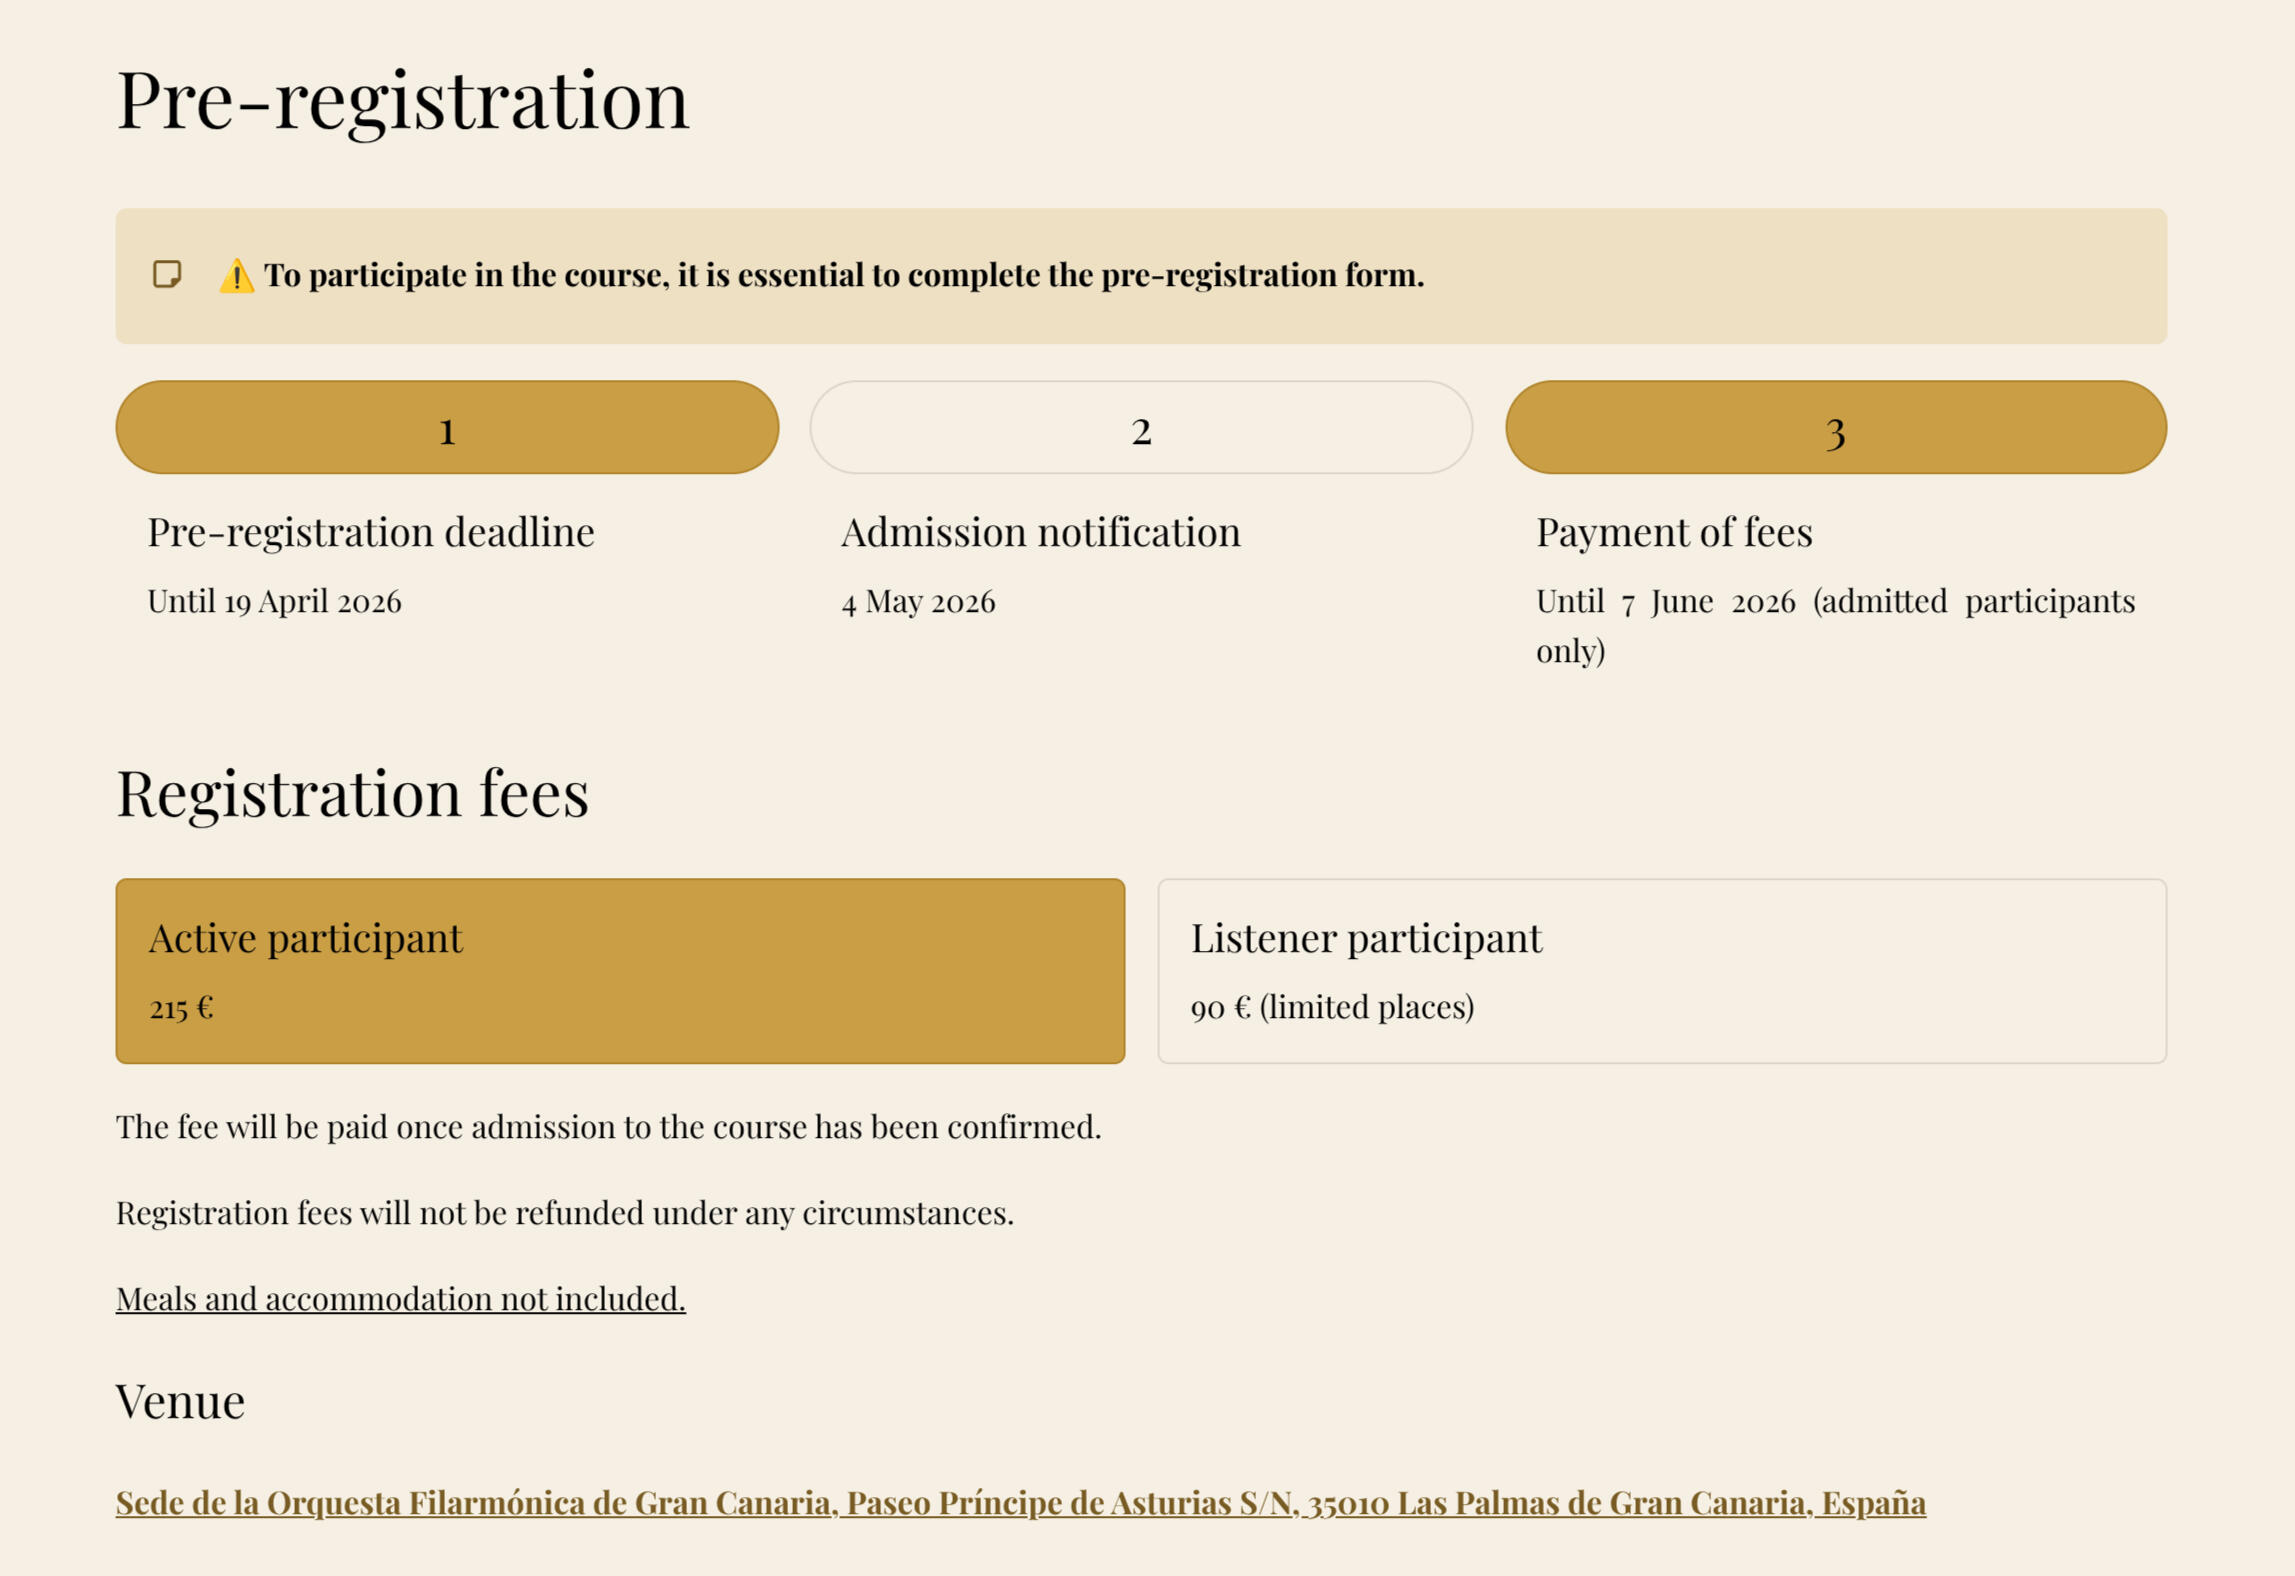The height and width of the screenshot is (1576, 2295).
Task: Click the '90 € (limited places)' price text
Action: click(1331, 1007)
